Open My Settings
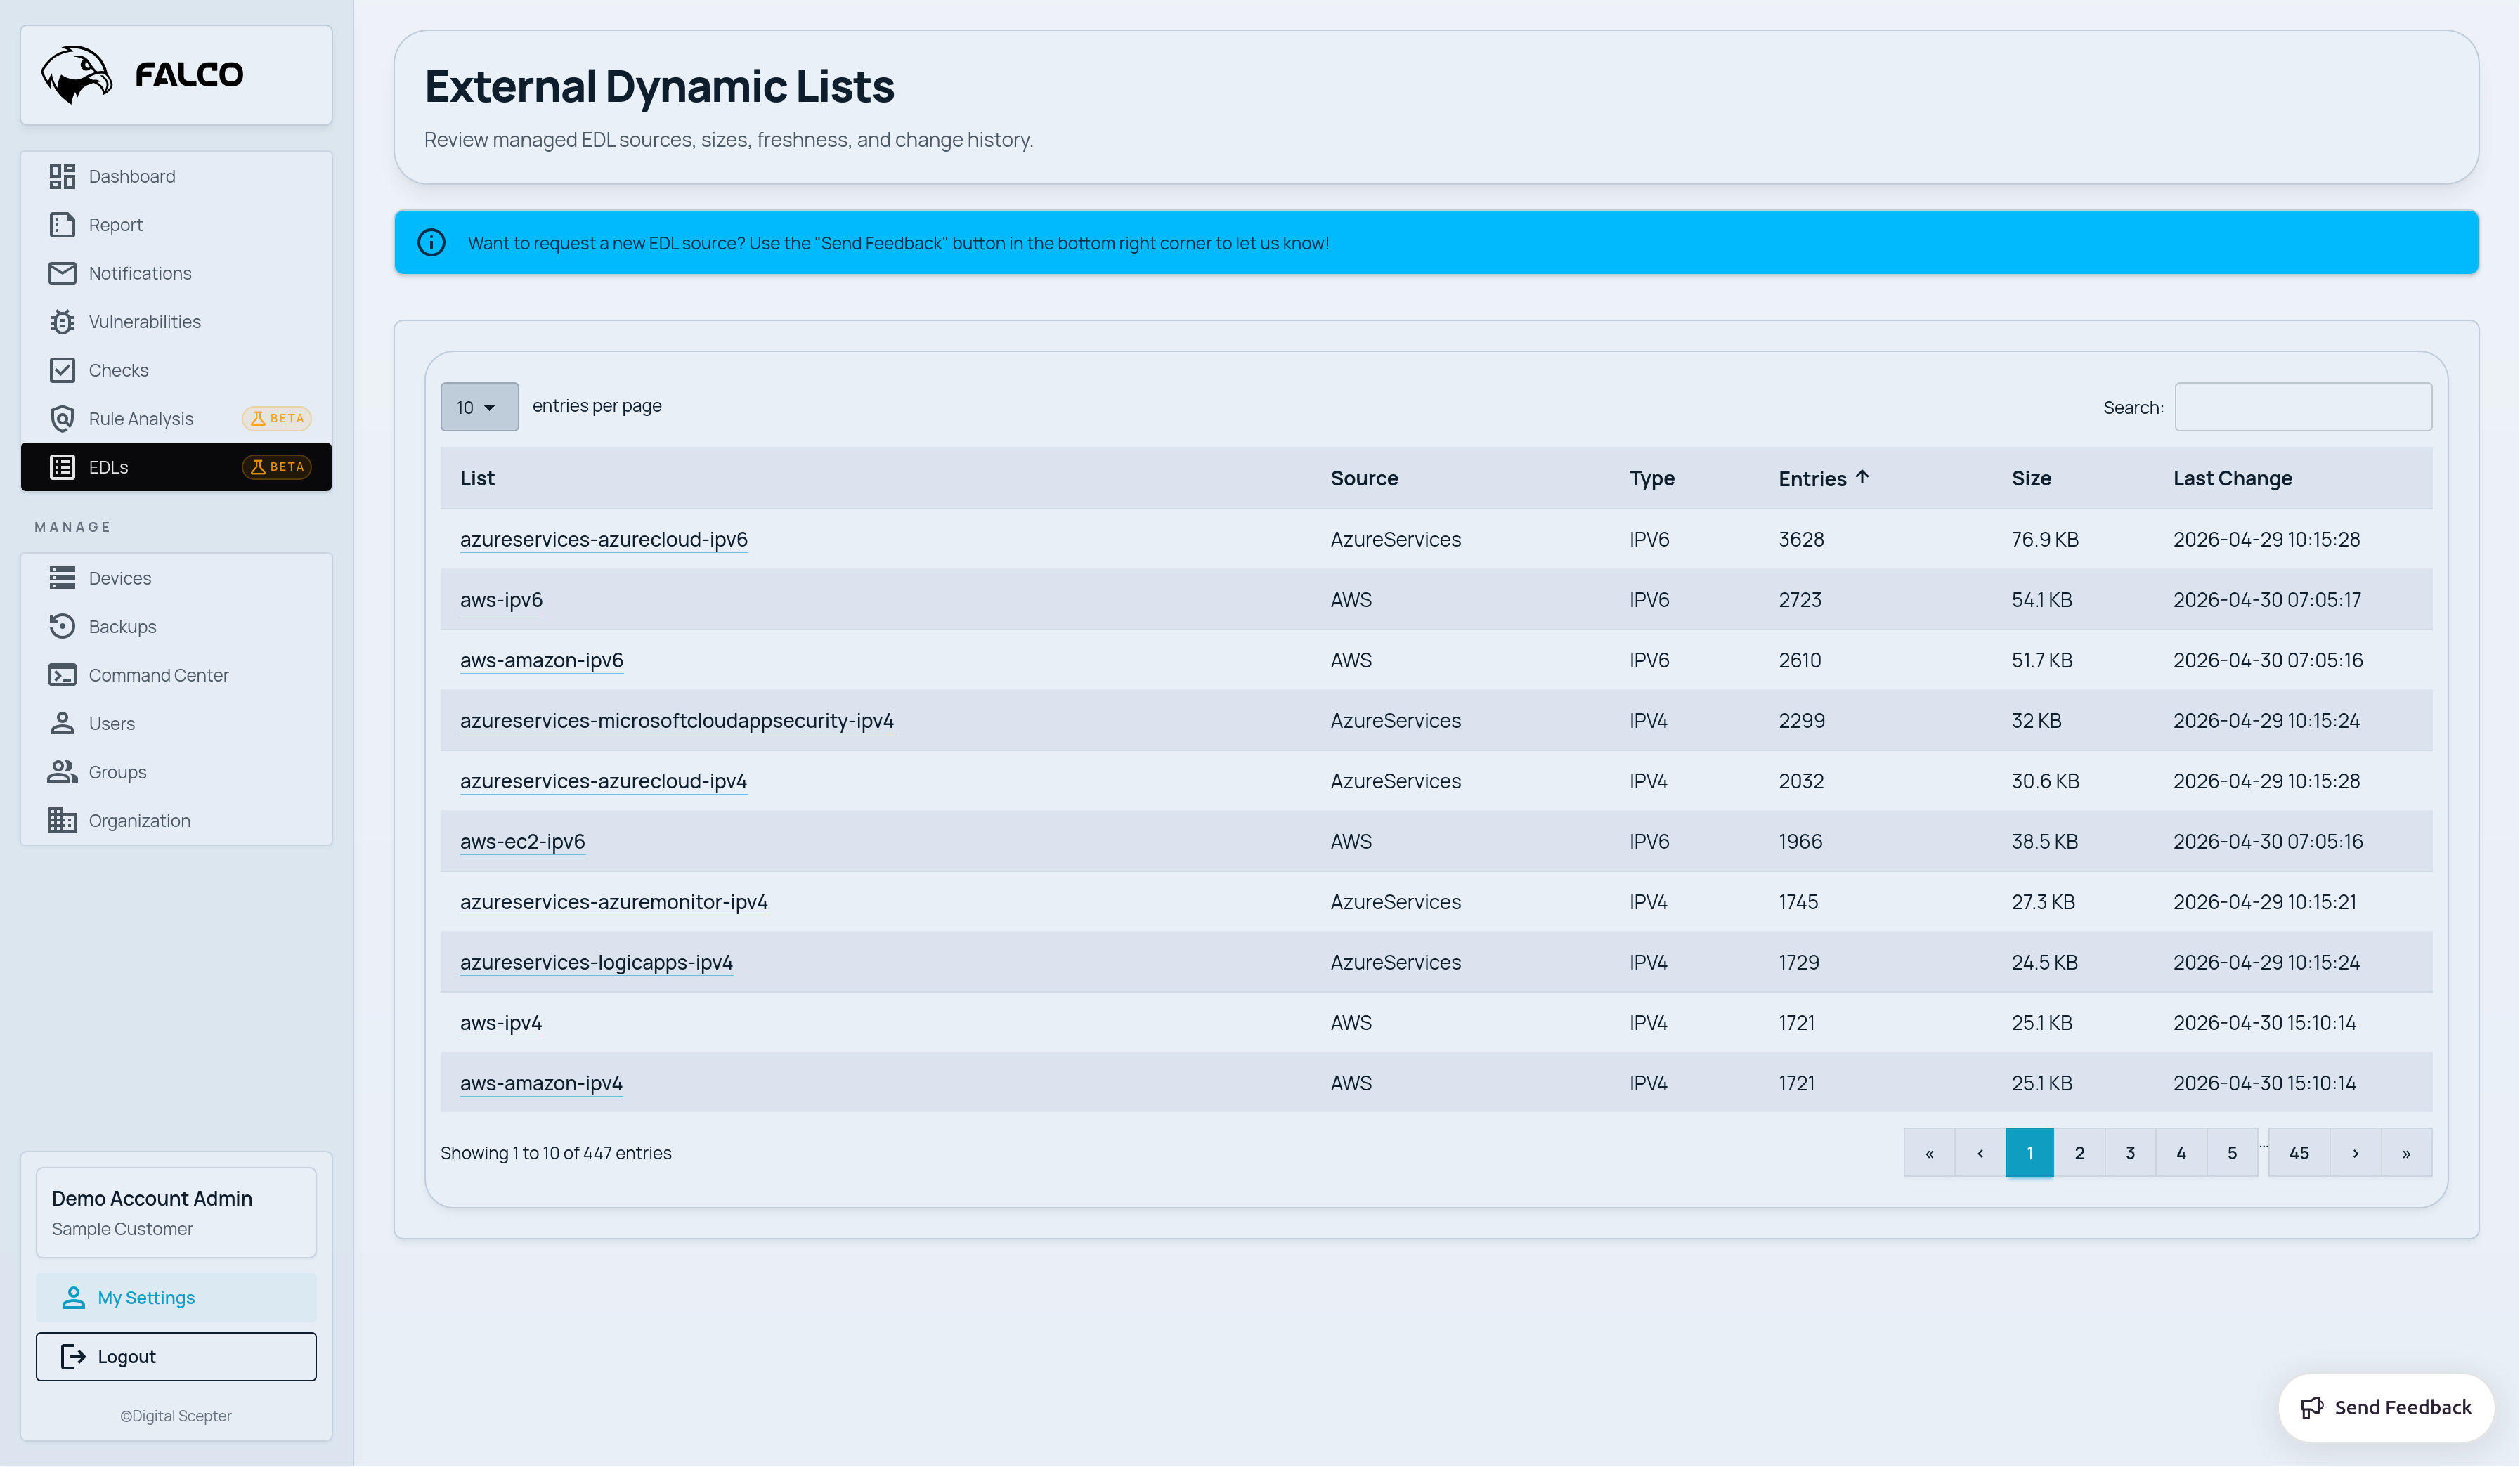Image resolution: width=2520 pixels, height=1467 pixels. click(x=176, y=1298)
